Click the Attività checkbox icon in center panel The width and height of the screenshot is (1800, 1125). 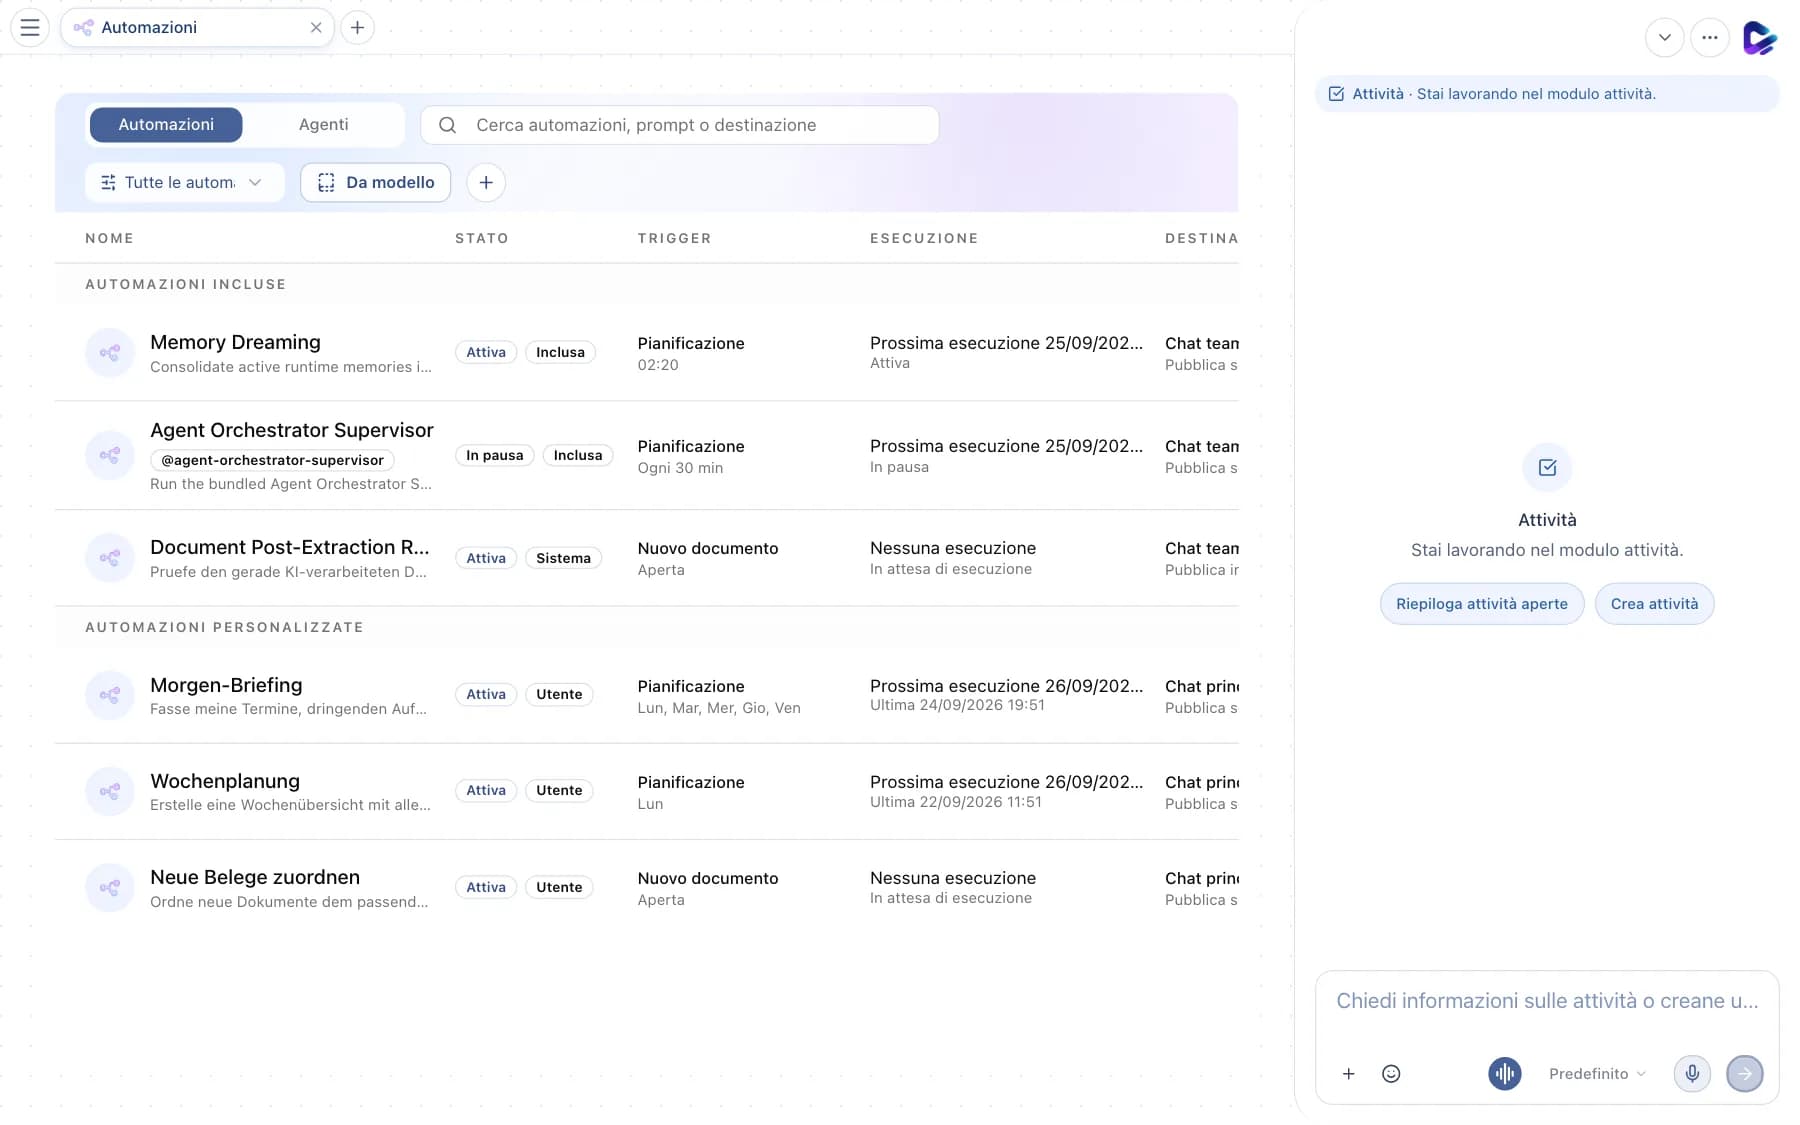pos(1547,468)
